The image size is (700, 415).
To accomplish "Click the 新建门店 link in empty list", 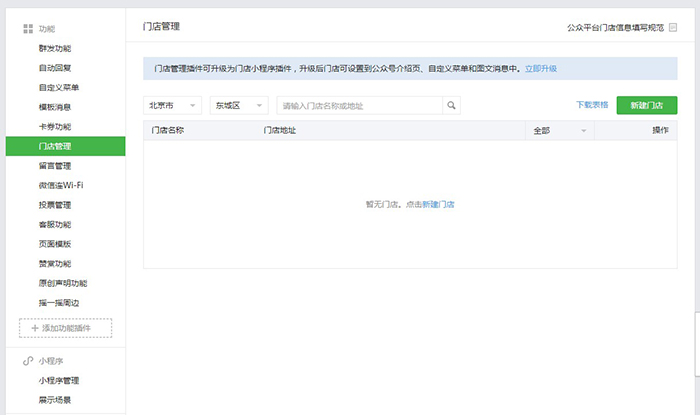I will pos(438,204).
